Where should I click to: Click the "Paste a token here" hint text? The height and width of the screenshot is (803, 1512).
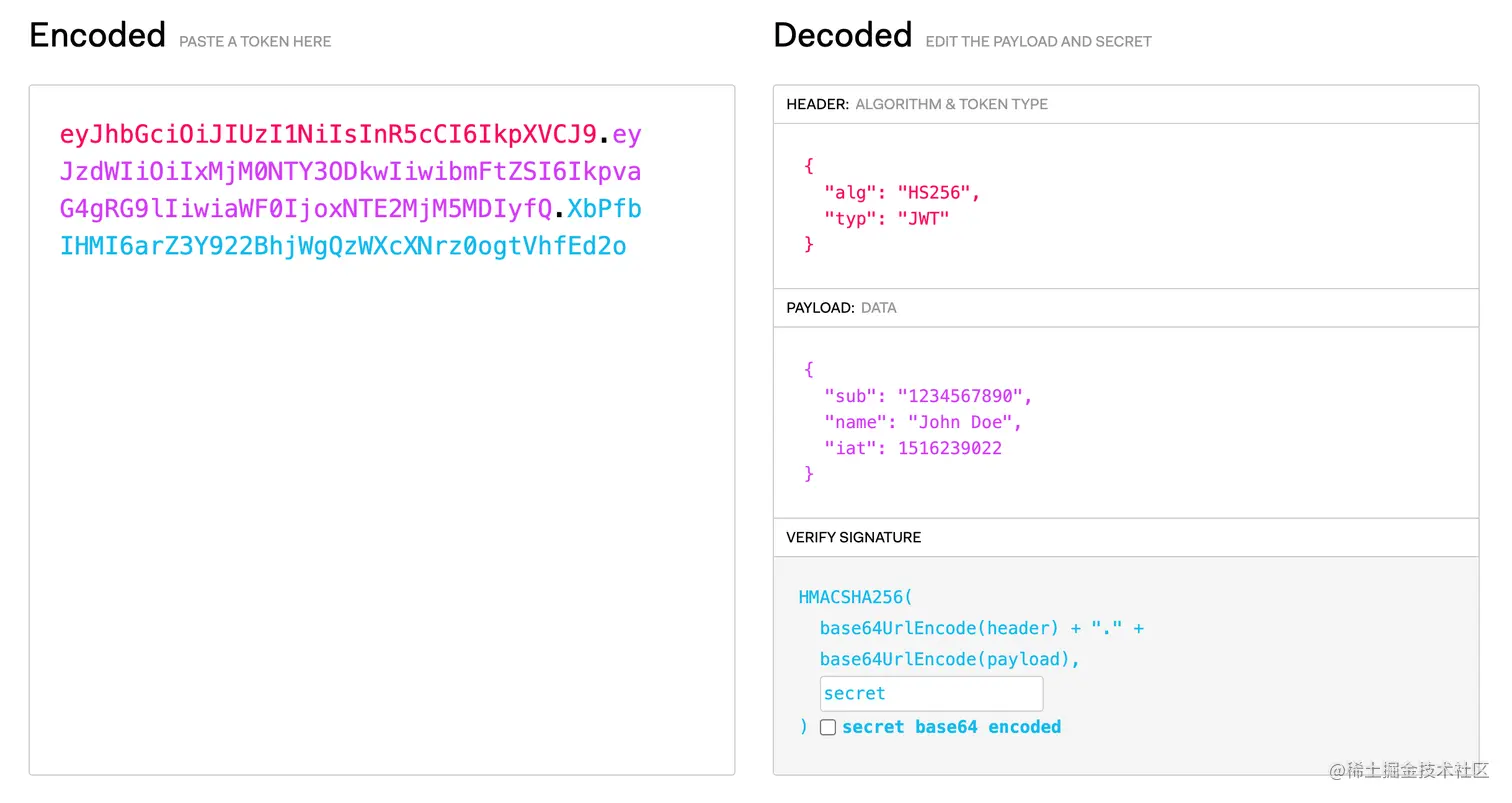[255, 42]
